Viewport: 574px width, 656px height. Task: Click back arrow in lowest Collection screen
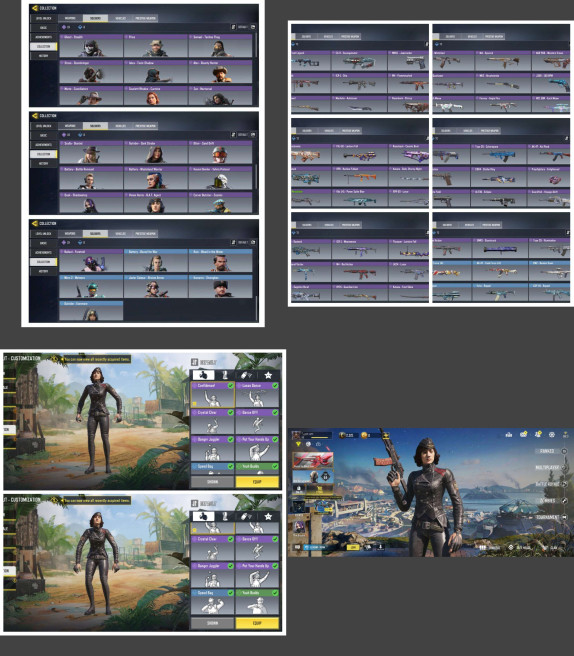(x=35, y=223)
